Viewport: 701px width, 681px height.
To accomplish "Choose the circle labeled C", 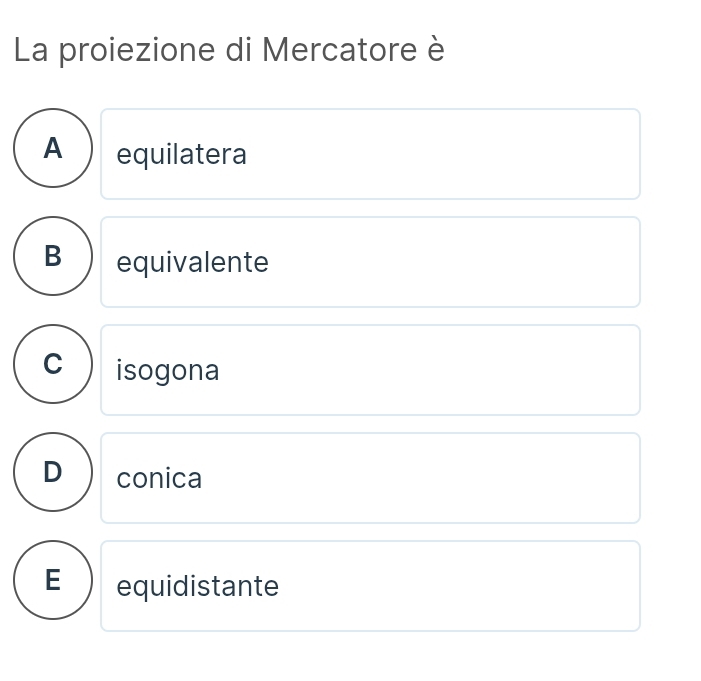I will (54, 364).
